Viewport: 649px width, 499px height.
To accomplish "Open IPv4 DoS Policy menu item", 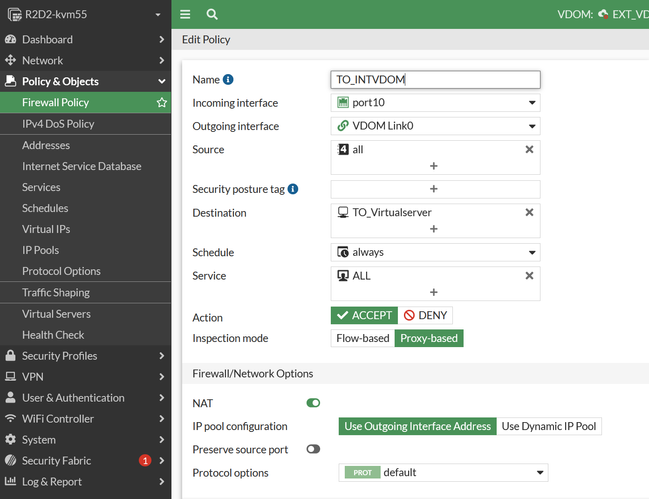I will [x=58, y=124].
